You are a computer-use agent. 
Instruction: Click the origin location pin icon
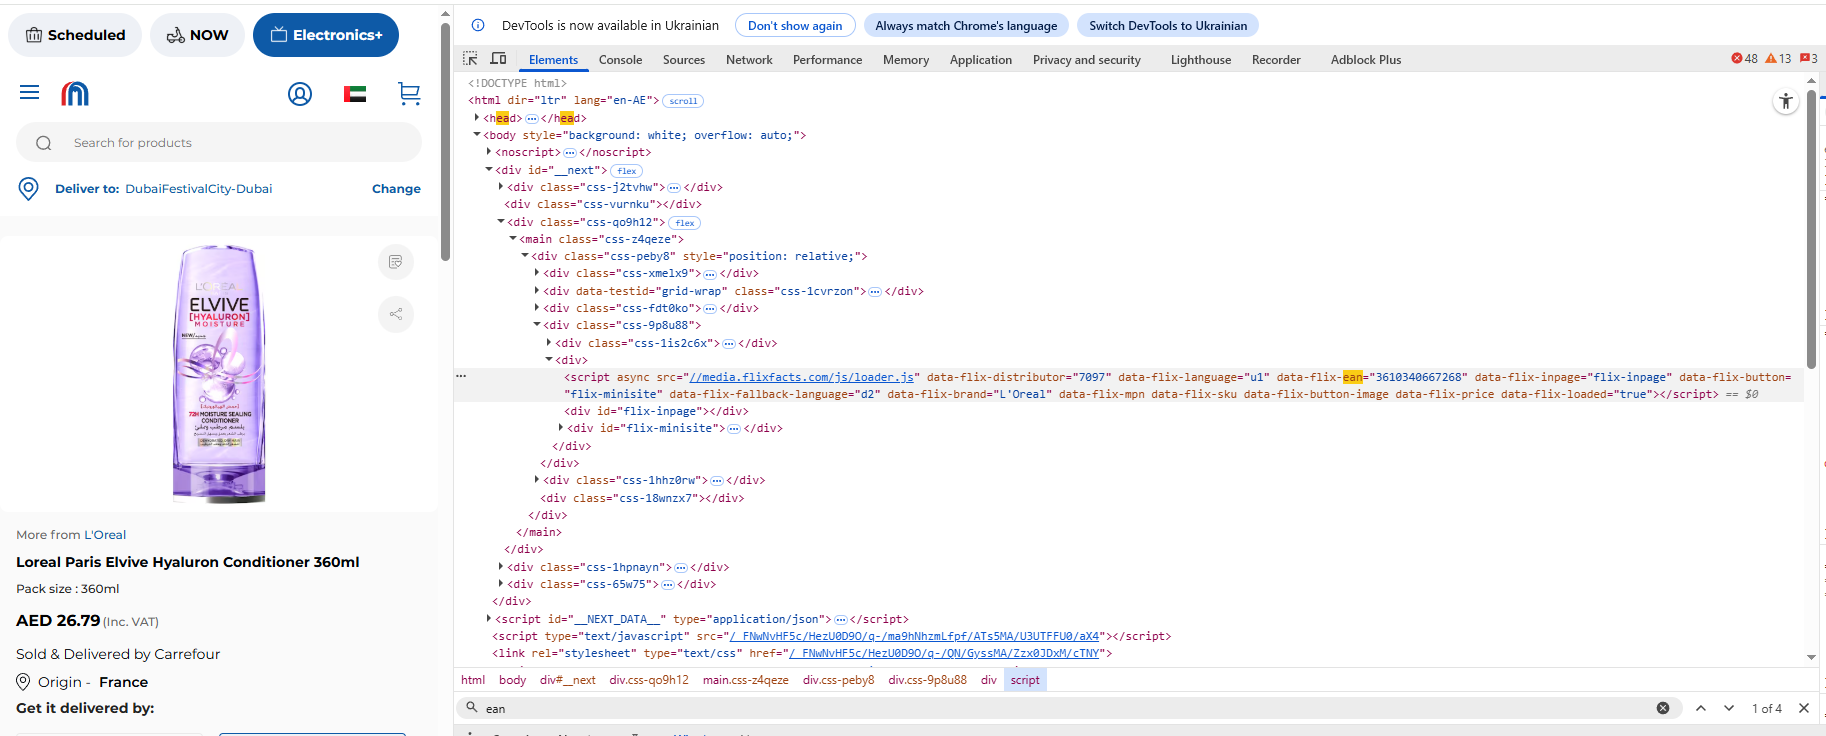(23, 682)
